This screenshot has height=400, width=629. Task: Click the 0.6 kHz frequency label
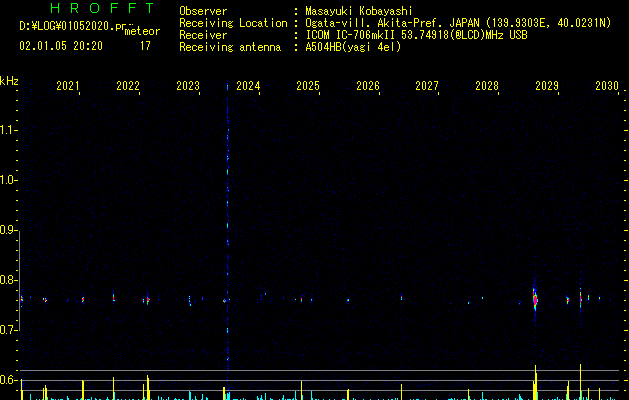pyautogui.click(x=8, y=380)
